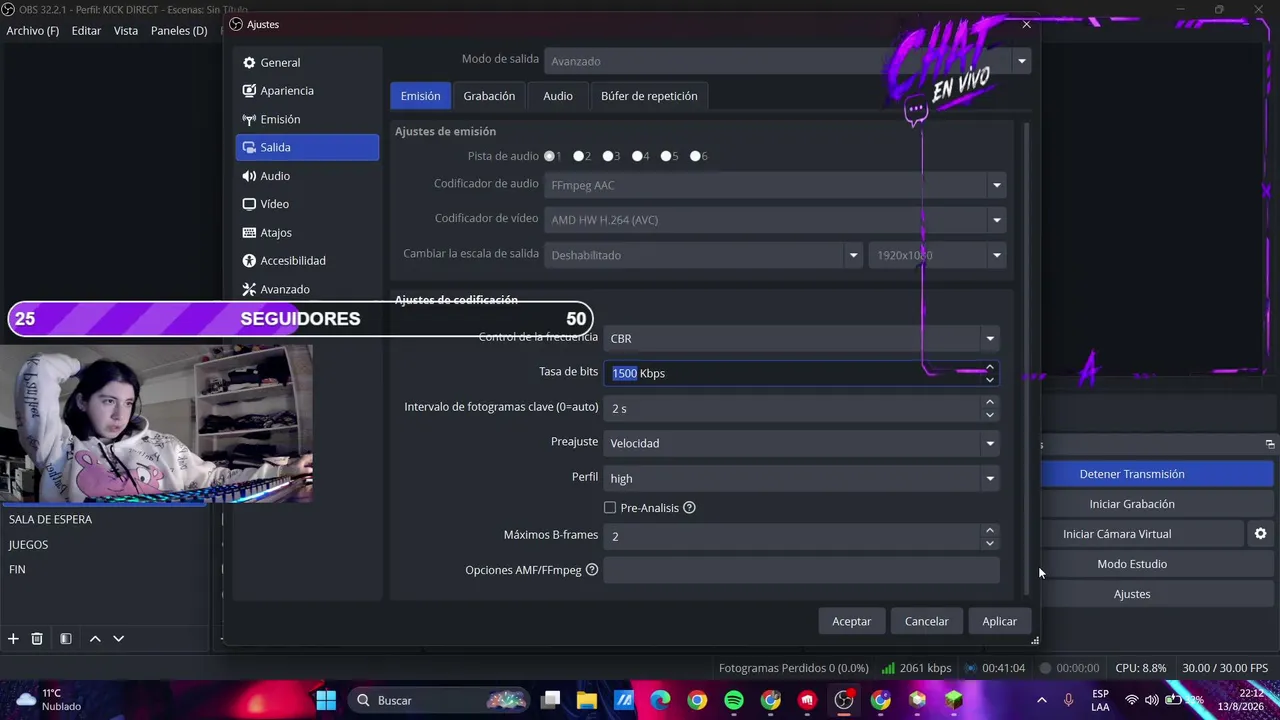Open the Accesibilidad settings section
Viewport: 1280px width, 720px height.
coord(307,261)
